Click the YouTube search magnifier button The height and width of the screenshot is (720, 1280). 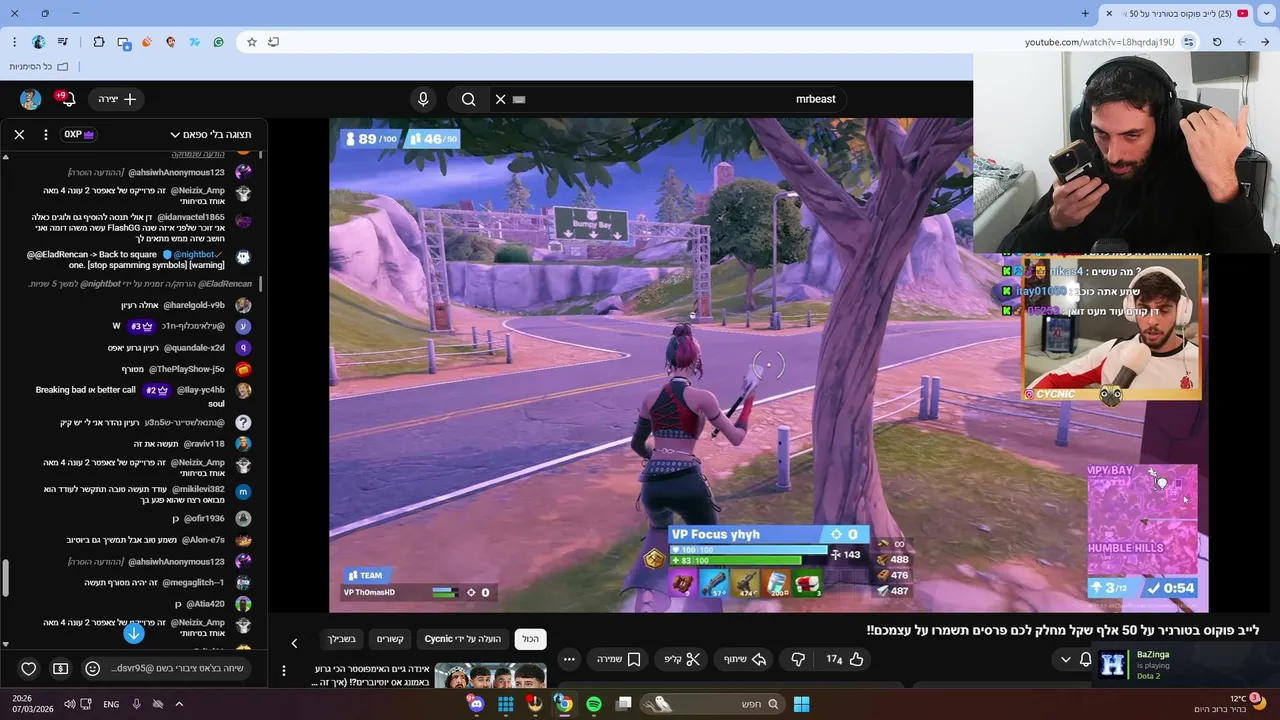[x=468, y=99]
